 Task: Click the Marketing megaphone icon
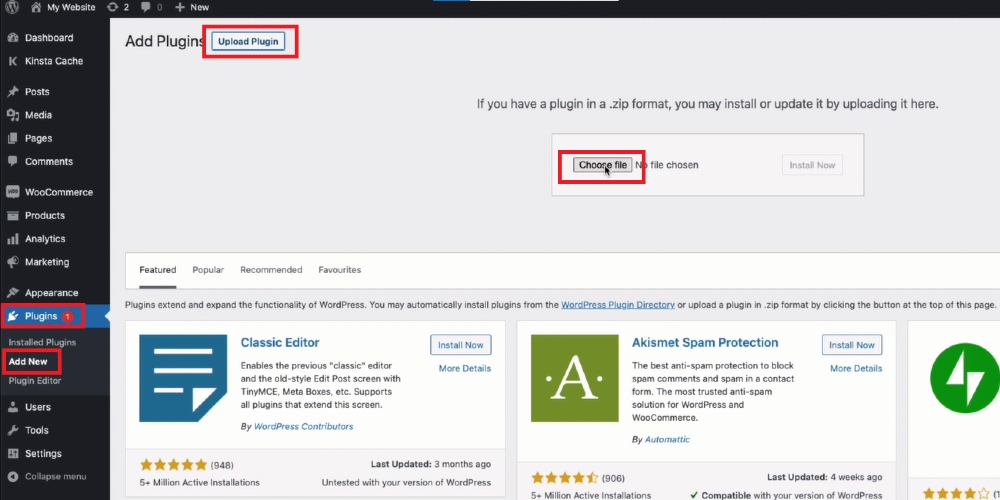coord(12,262)
